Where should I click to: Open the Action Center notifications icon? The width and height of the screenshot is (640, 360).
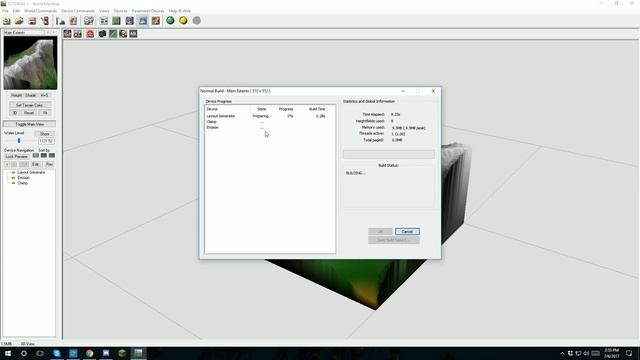click(629, 353)
